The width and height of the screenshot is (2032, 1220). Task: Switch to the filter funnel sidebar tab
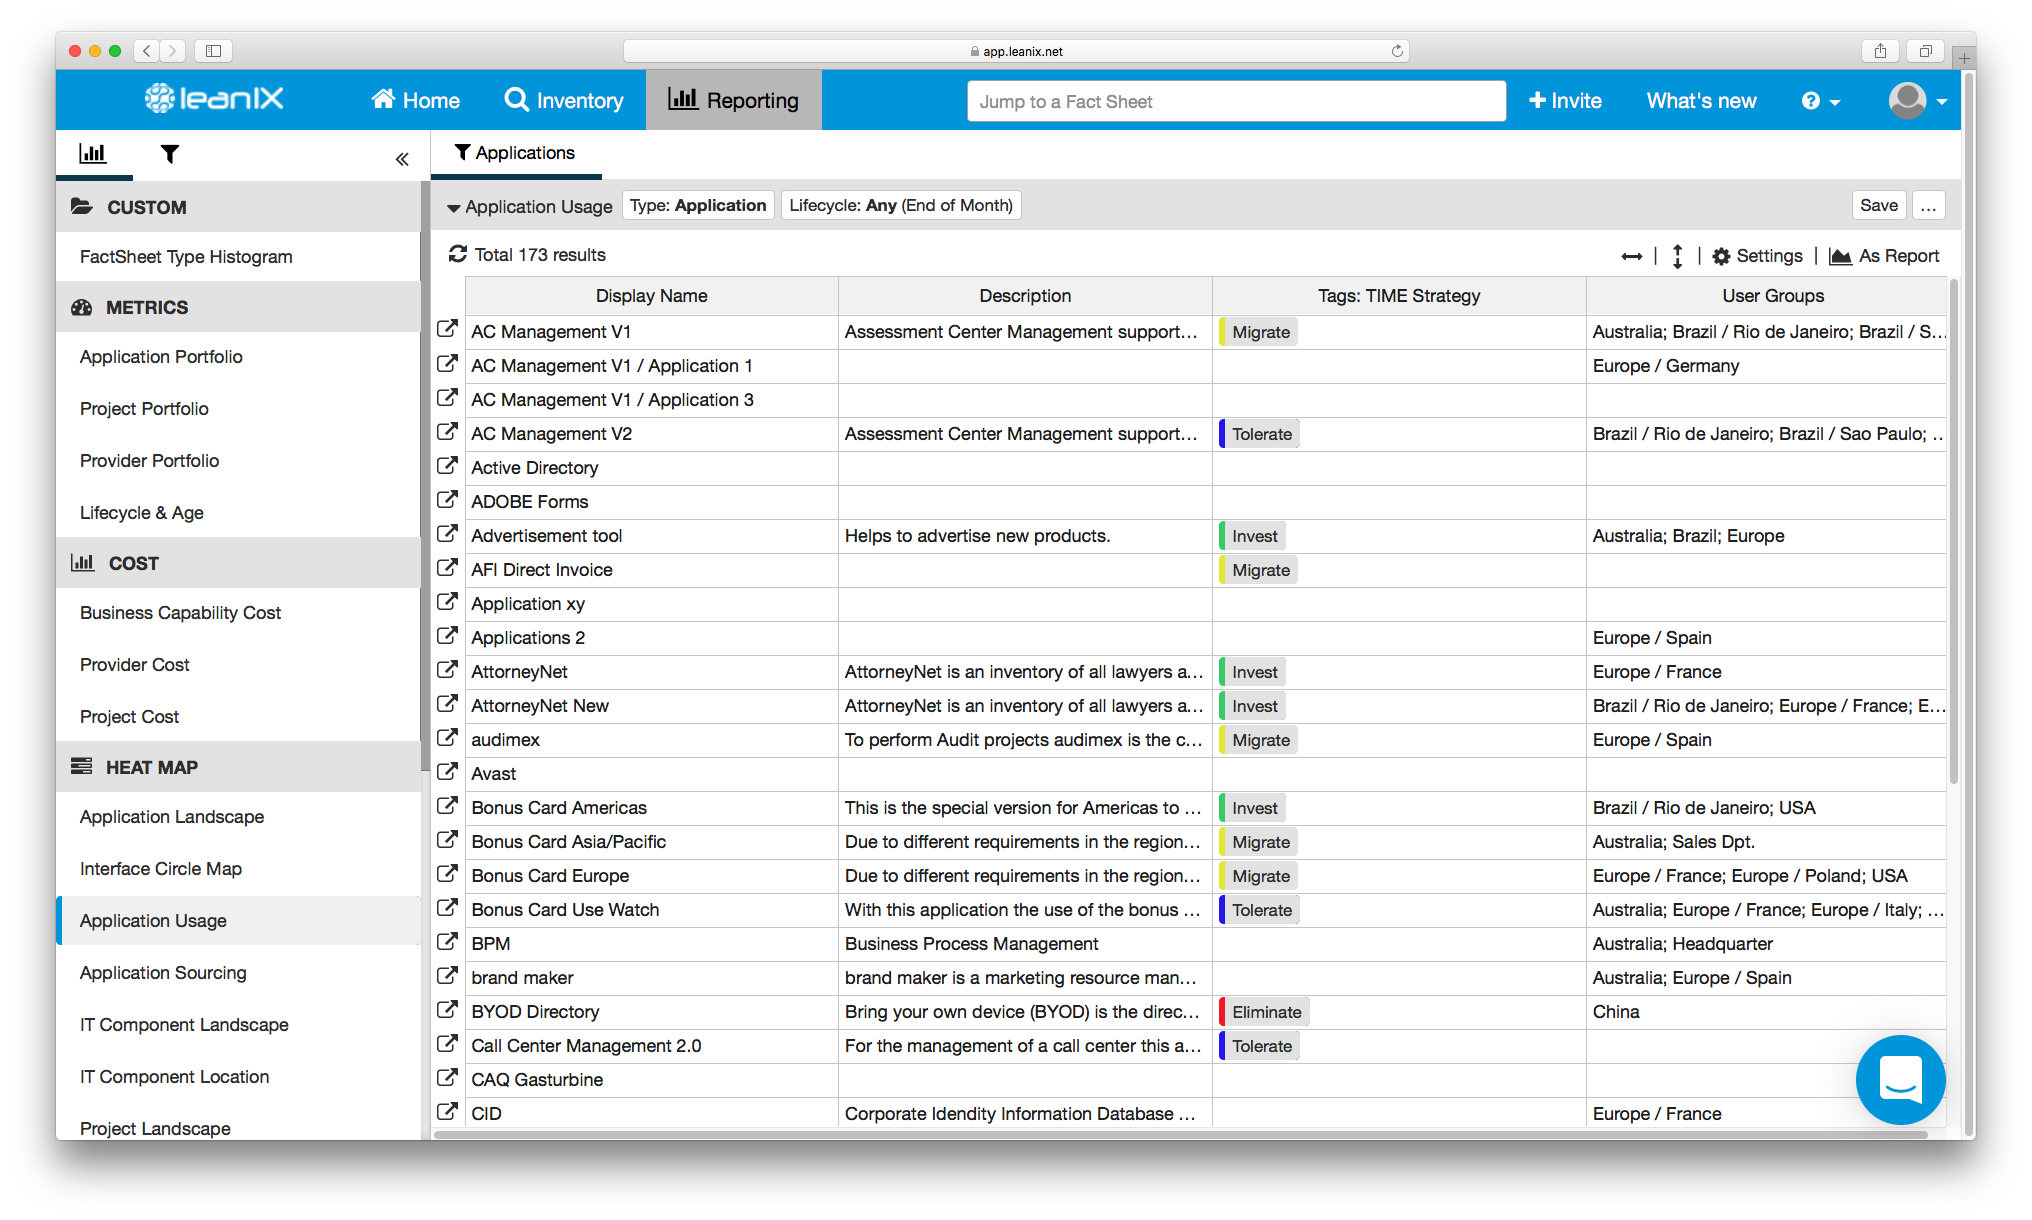coord(170,154)
